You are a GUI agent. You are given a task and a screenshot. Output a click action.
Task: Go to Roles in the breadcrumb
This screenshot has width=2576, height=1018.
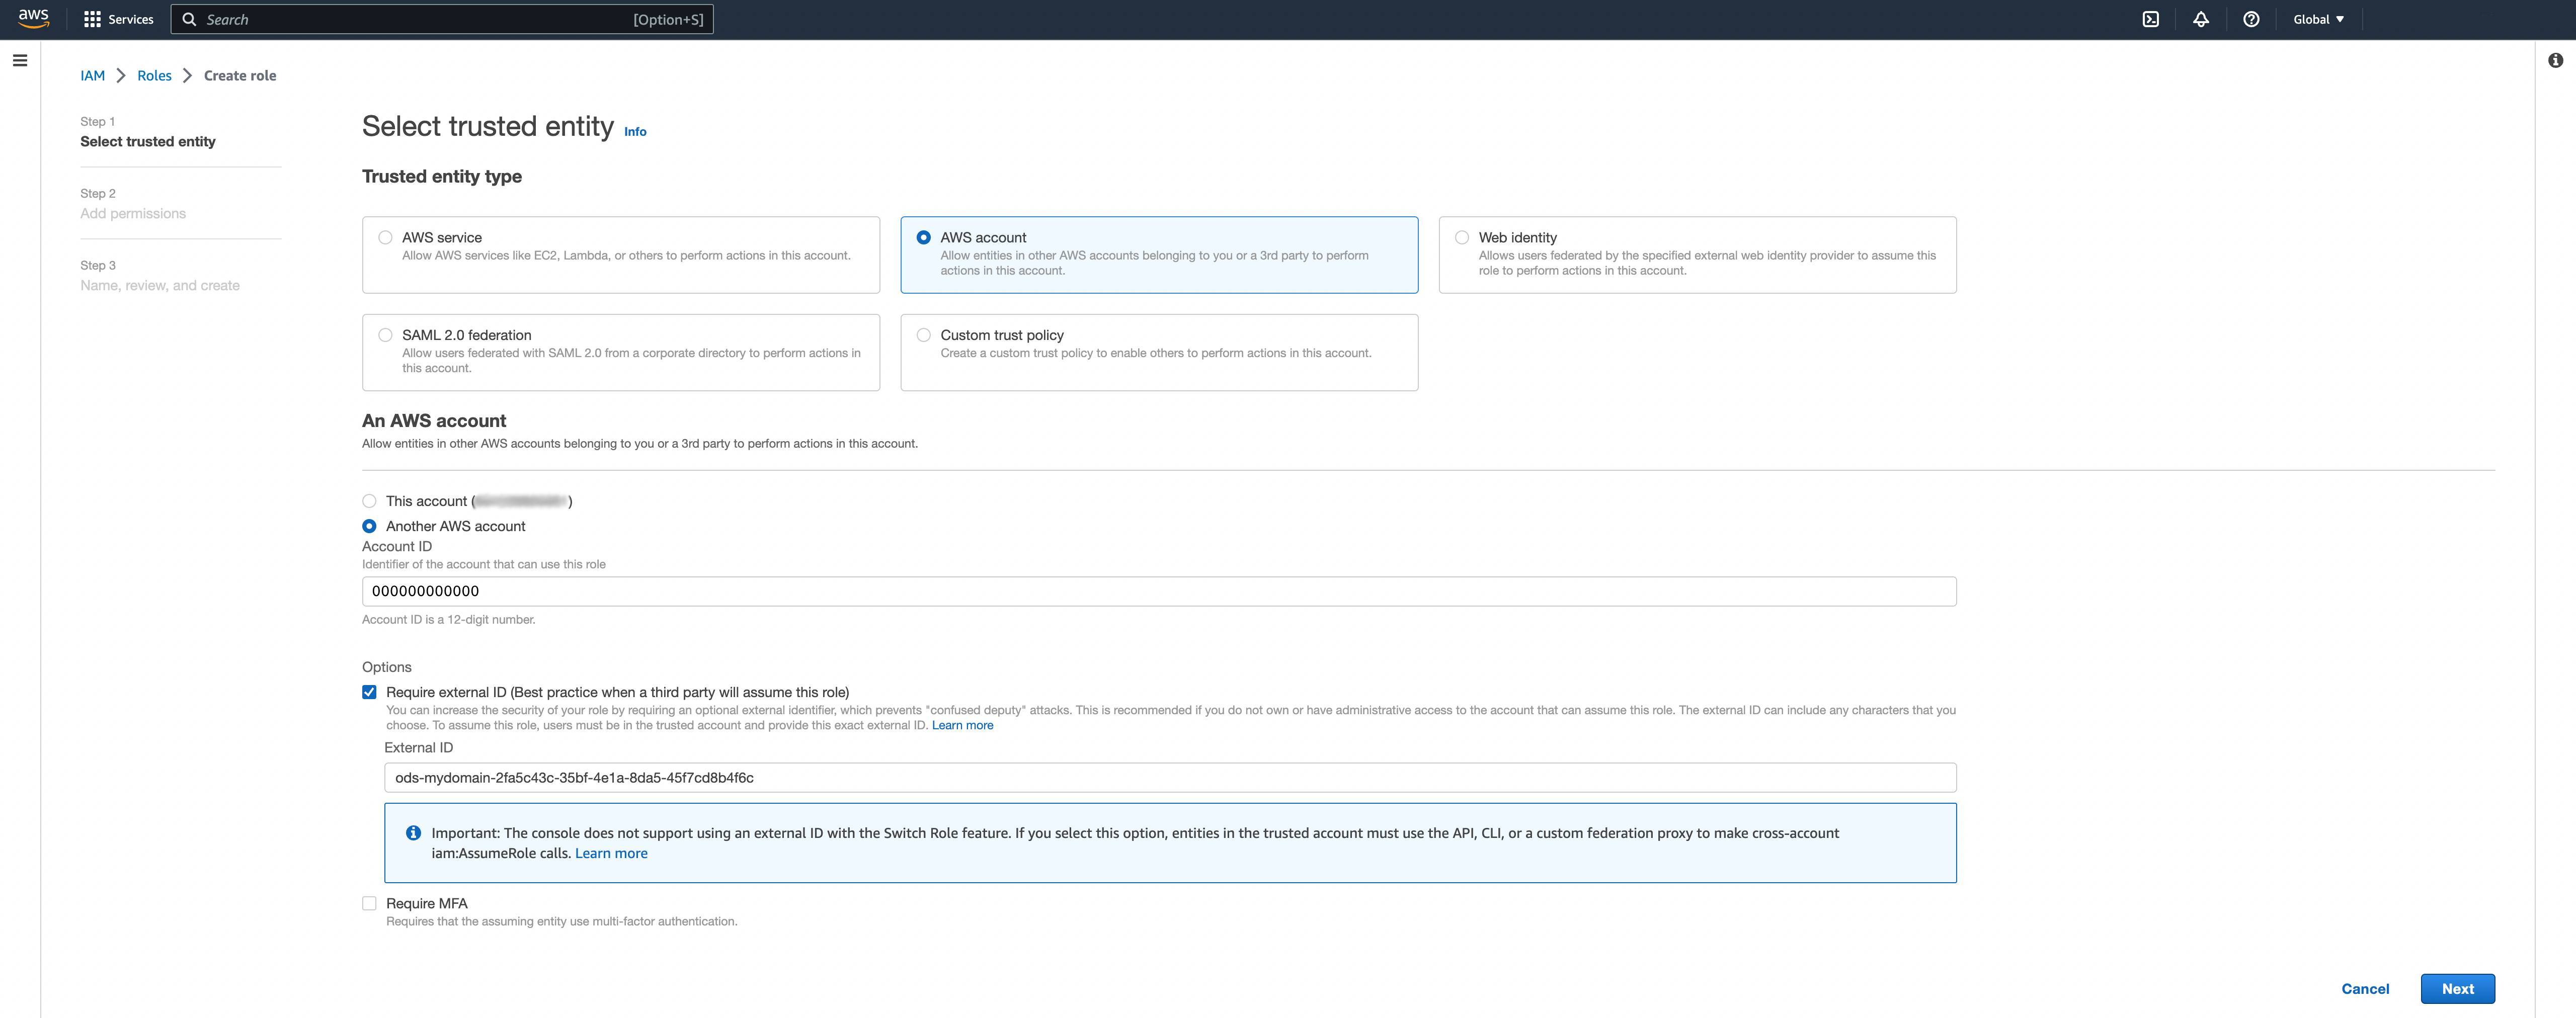click(154, 76)
